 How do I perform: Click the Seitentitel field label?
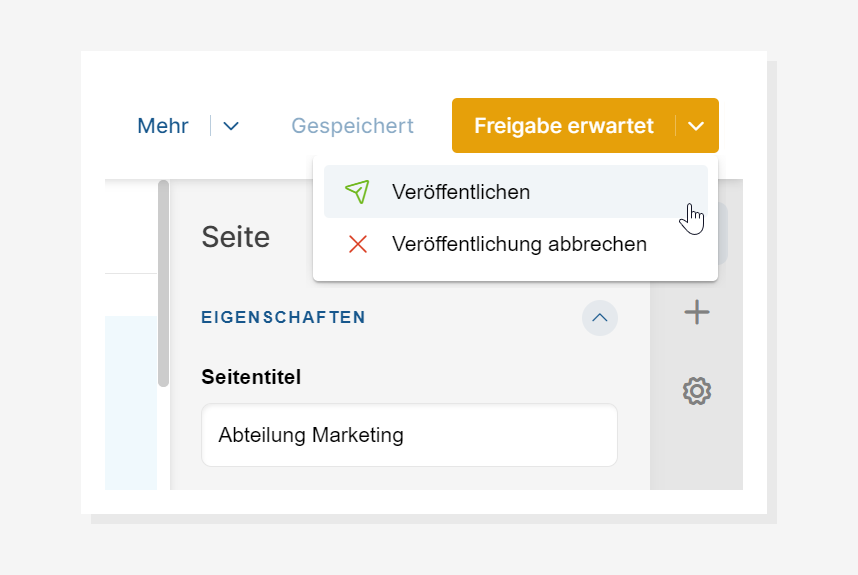251,377
